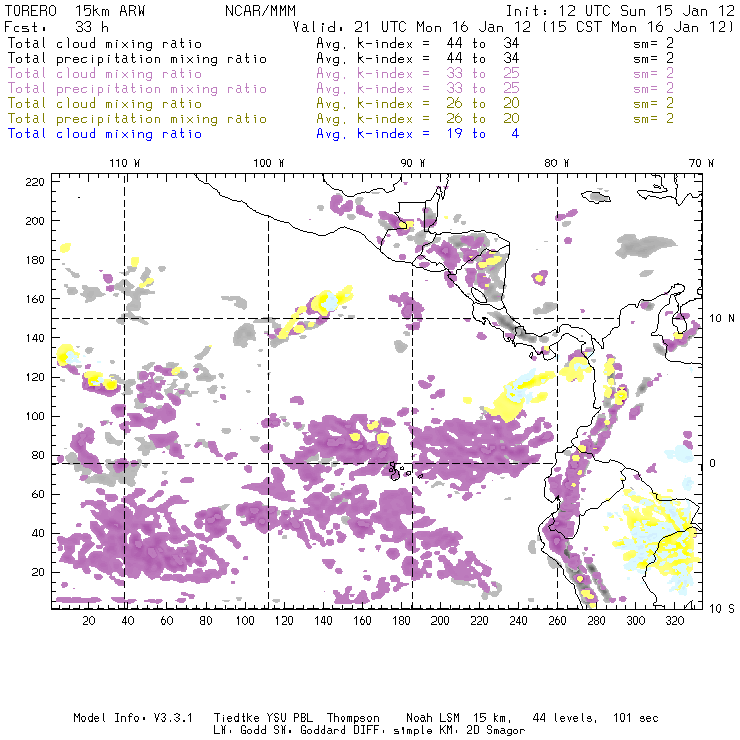Click the 'Tiedtke YSU PBL' footer text

pyautogui.click(x=263, y=718)
